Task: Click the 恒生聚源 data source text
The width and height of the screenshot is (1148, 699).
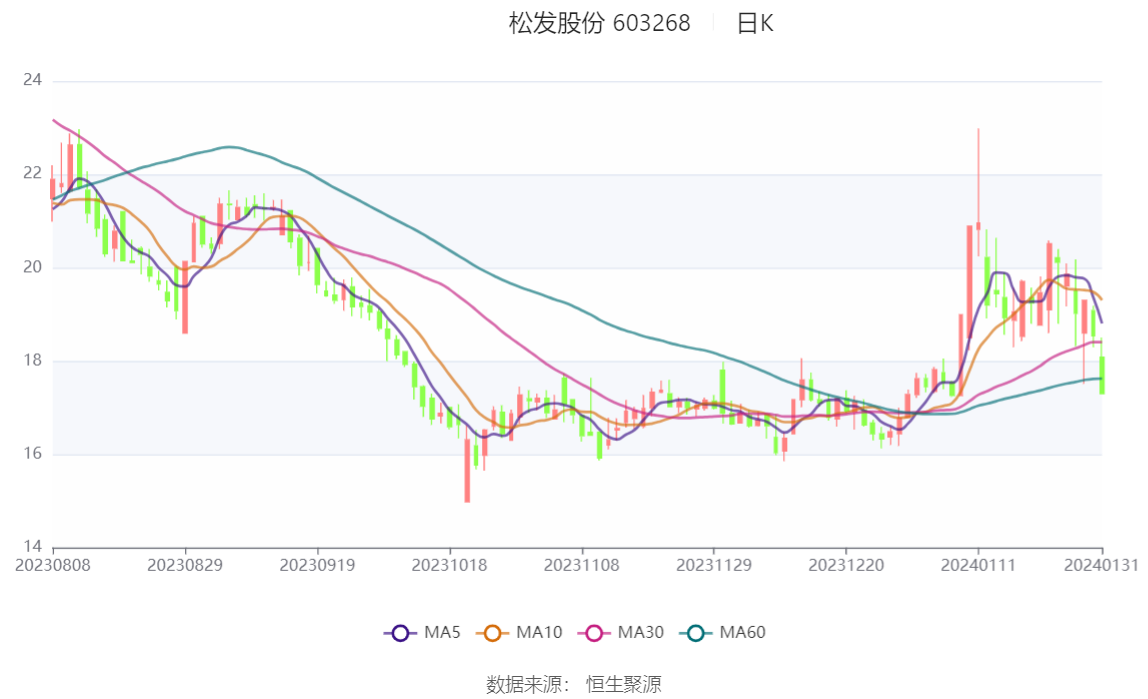Action: 624,684
